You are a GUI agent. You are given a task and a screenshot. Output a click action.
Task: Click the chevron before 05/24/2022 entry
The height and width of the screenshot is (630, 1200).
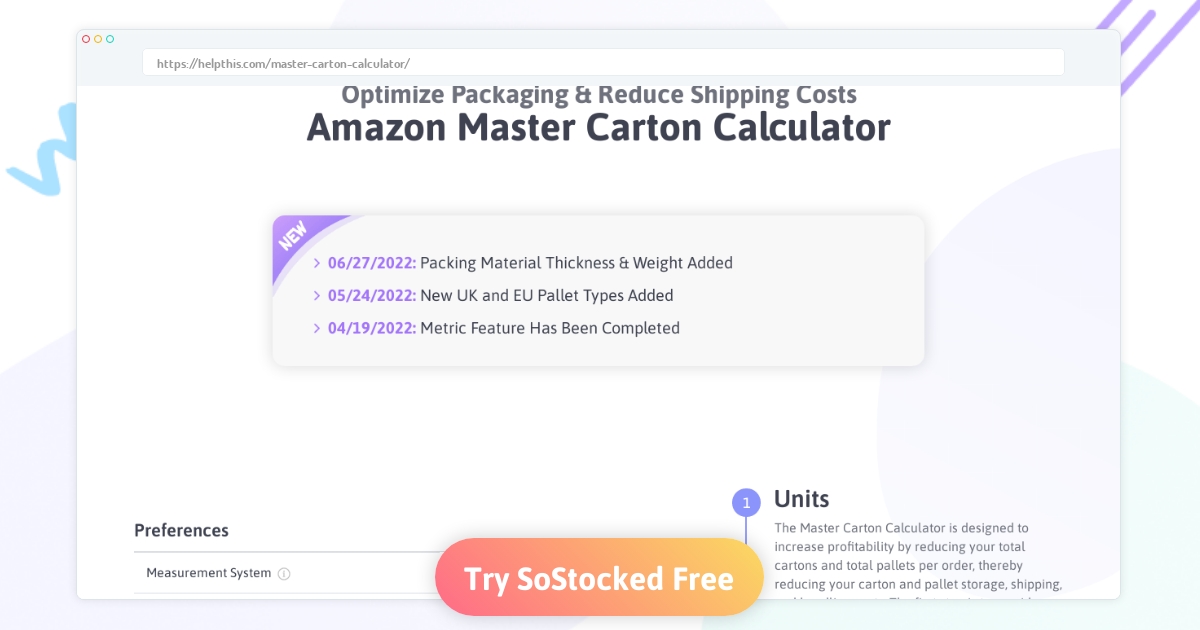(317, 296)
